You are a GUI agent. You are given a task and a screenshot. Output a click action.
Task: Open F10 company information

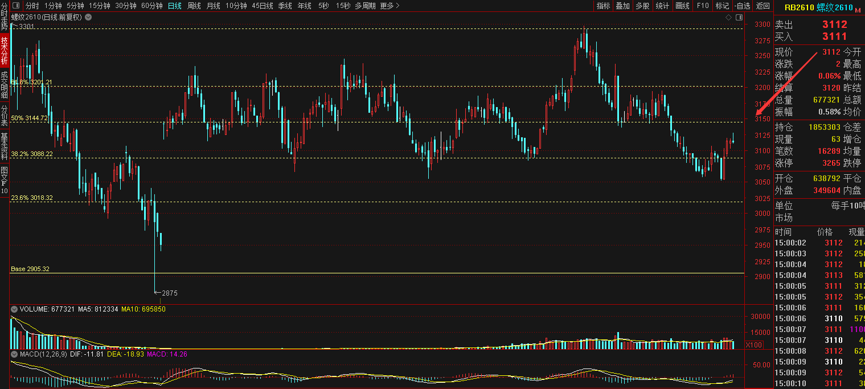coord(702,6)
